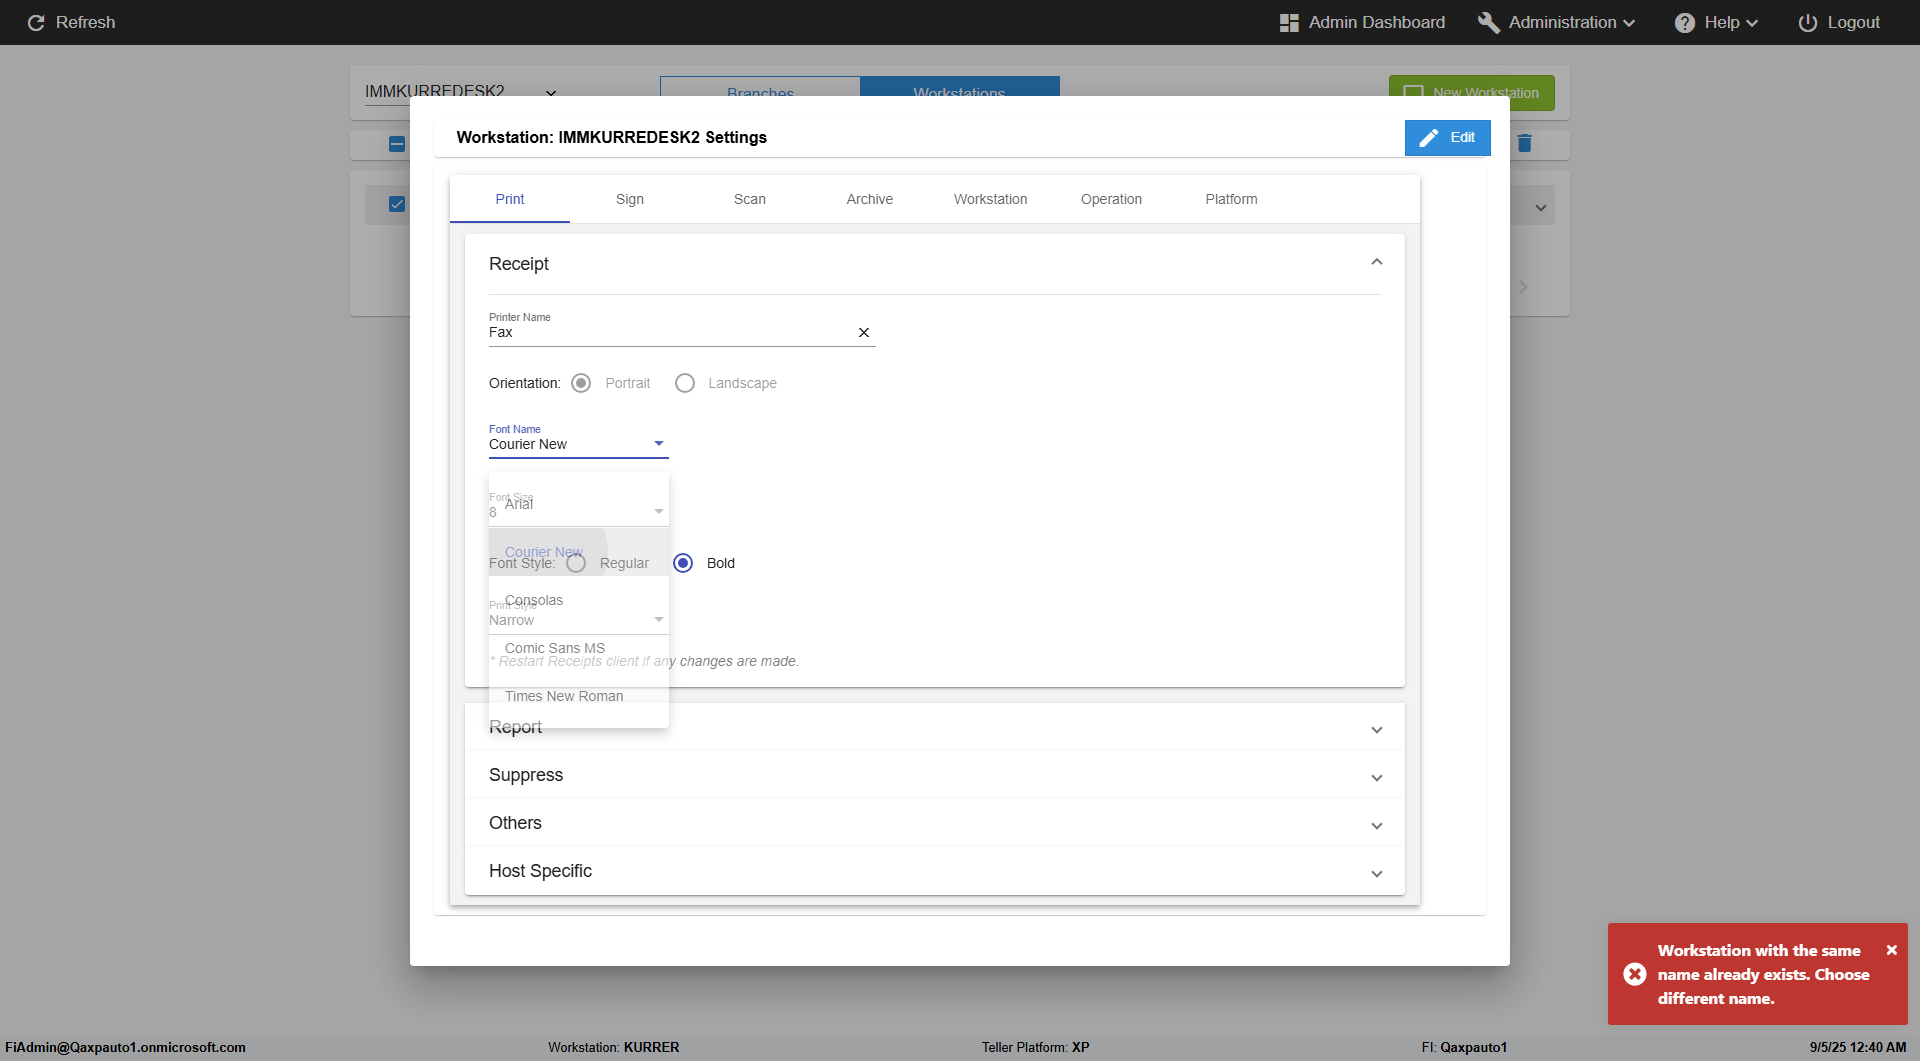Click the Help question mark icon
Viewport: 1920px width, 1061px height.
tap(1685, 22)
